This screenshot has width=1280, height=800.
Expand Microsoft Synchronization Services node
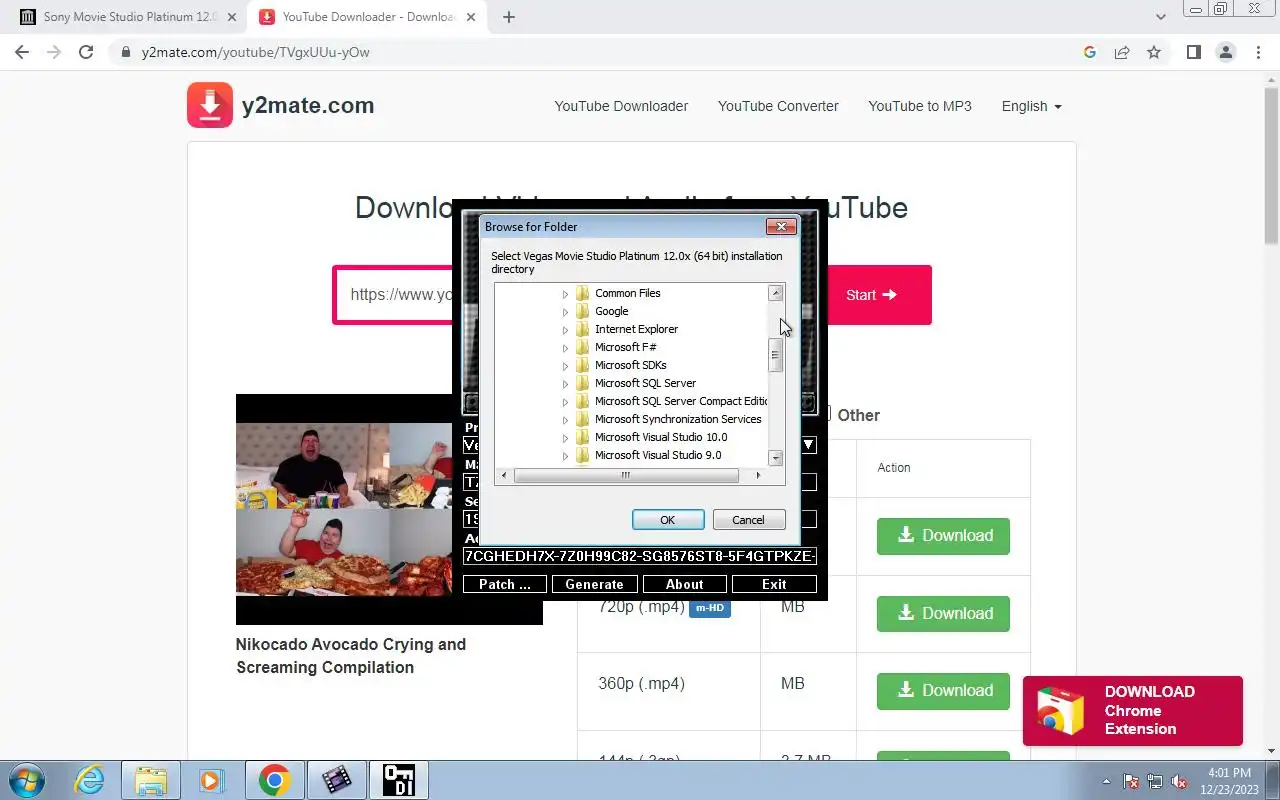565,420
